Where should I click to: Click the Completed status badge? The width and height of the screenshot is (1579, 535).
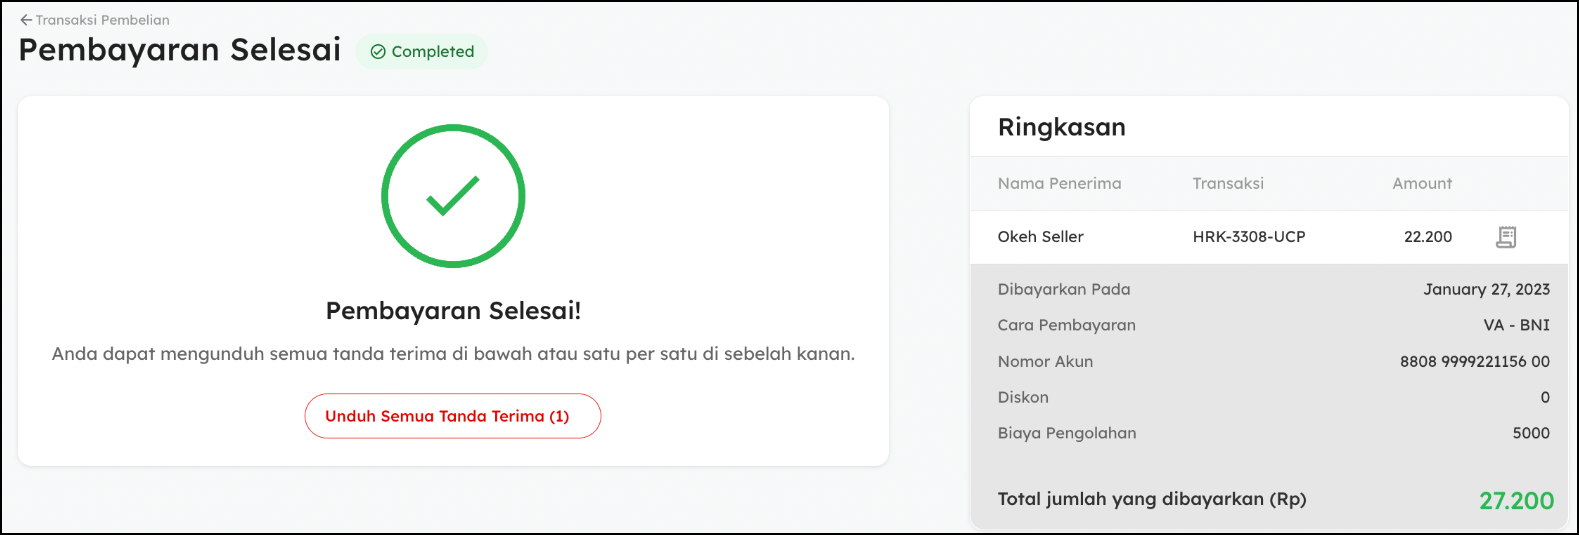pyautogui.click(x=423, y=52)
